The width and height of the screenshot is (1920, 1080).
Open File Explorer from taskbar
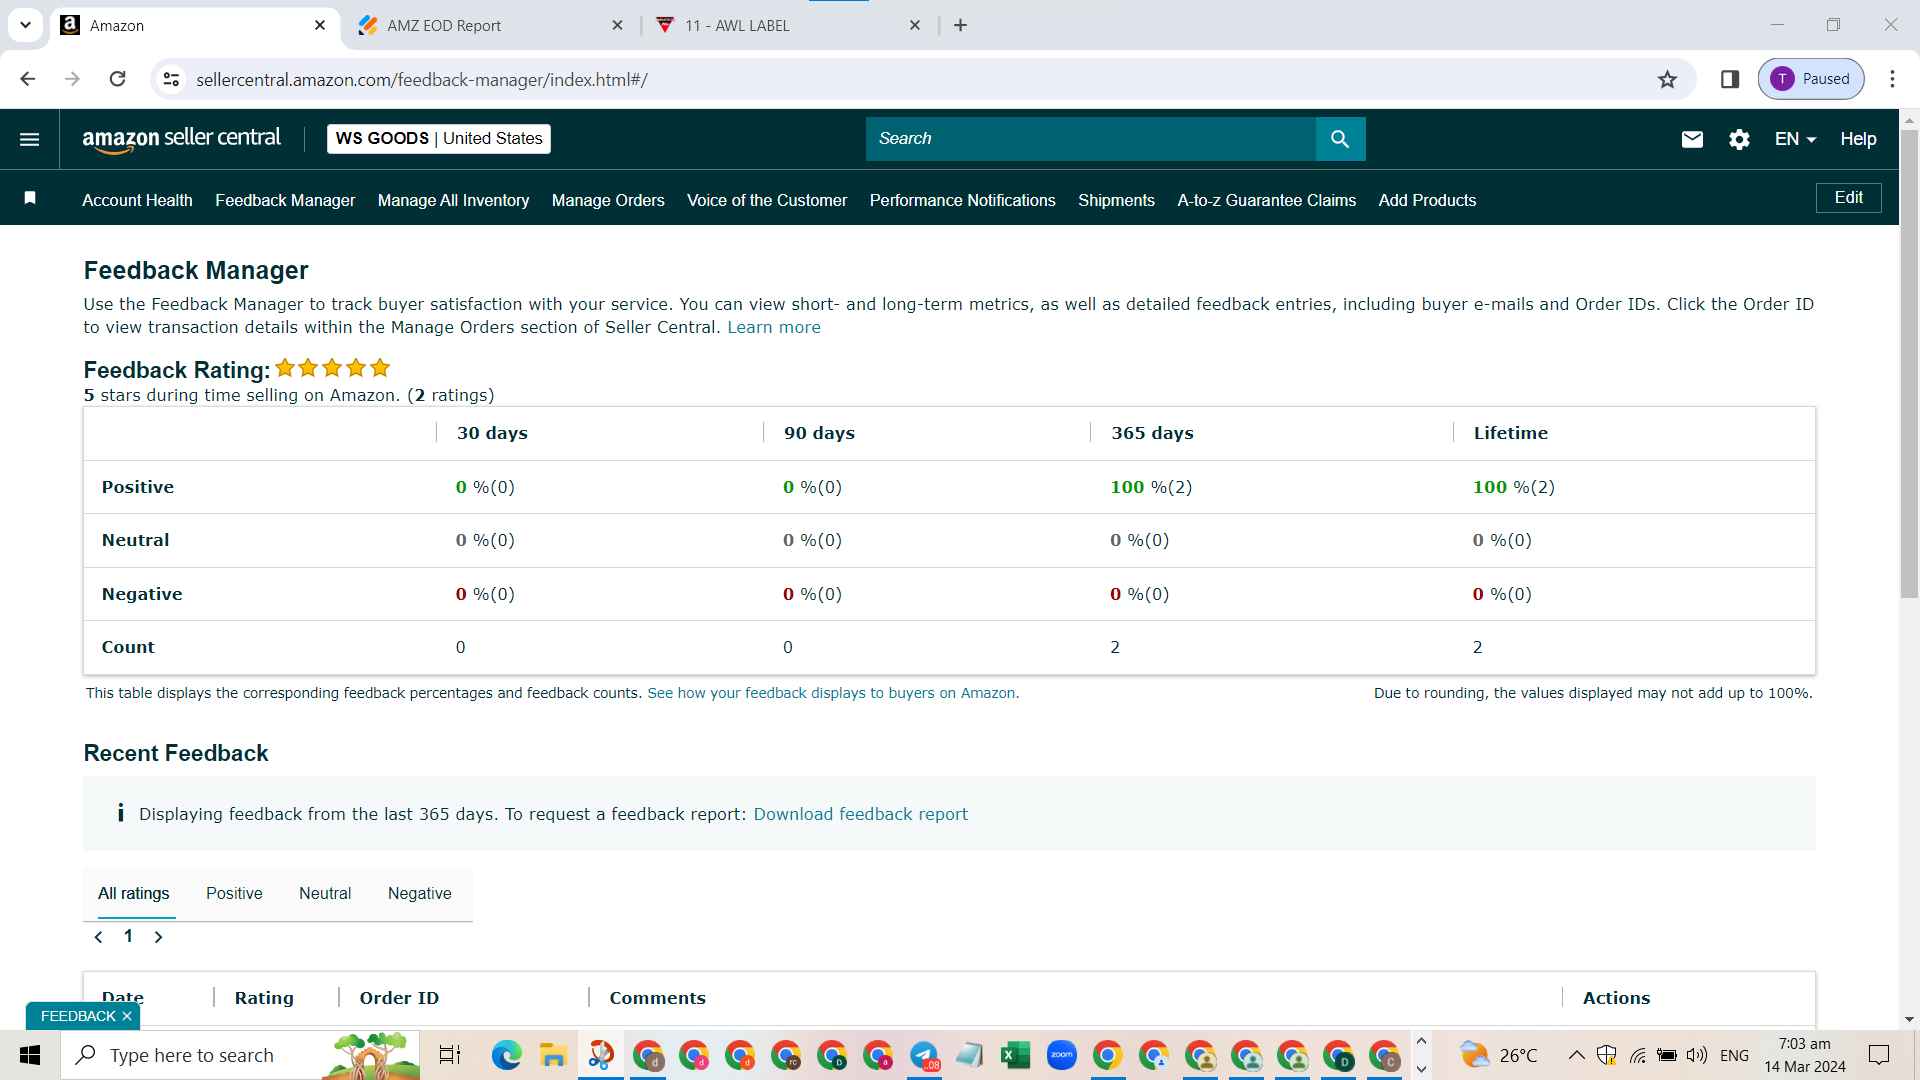click(x=553, y=1055)
